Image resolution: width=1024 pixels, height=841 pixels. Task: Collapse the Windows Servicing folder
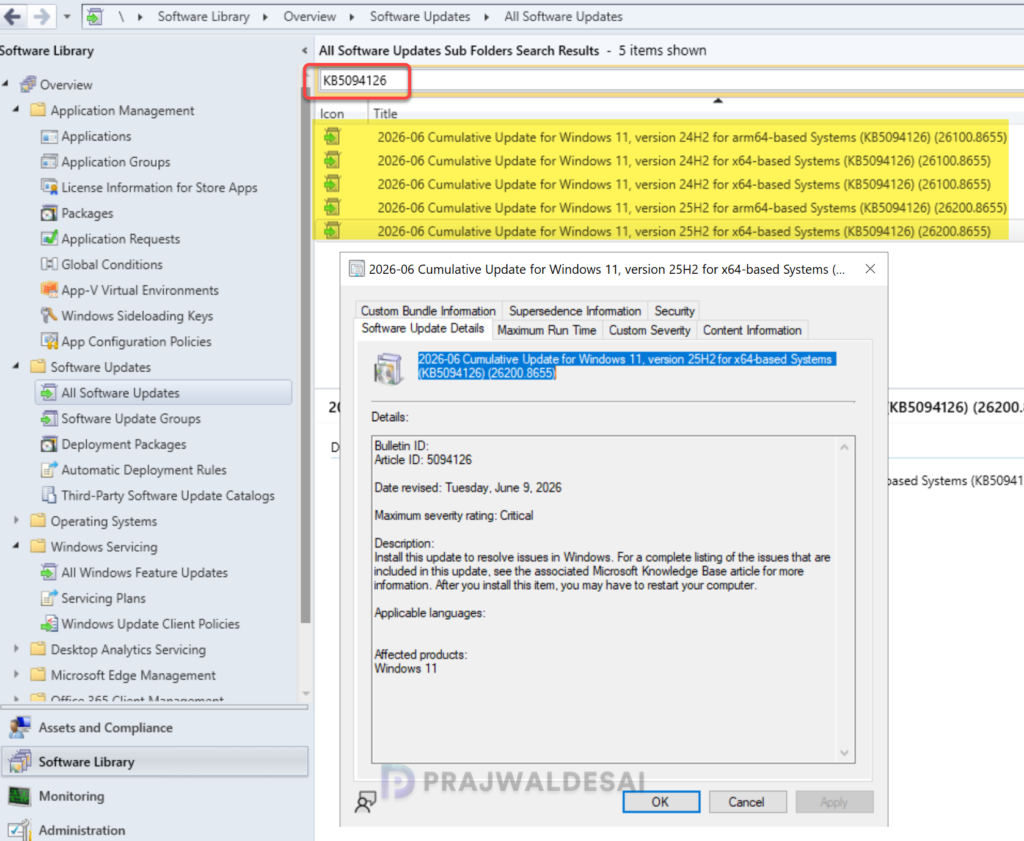tap(16, 545)
